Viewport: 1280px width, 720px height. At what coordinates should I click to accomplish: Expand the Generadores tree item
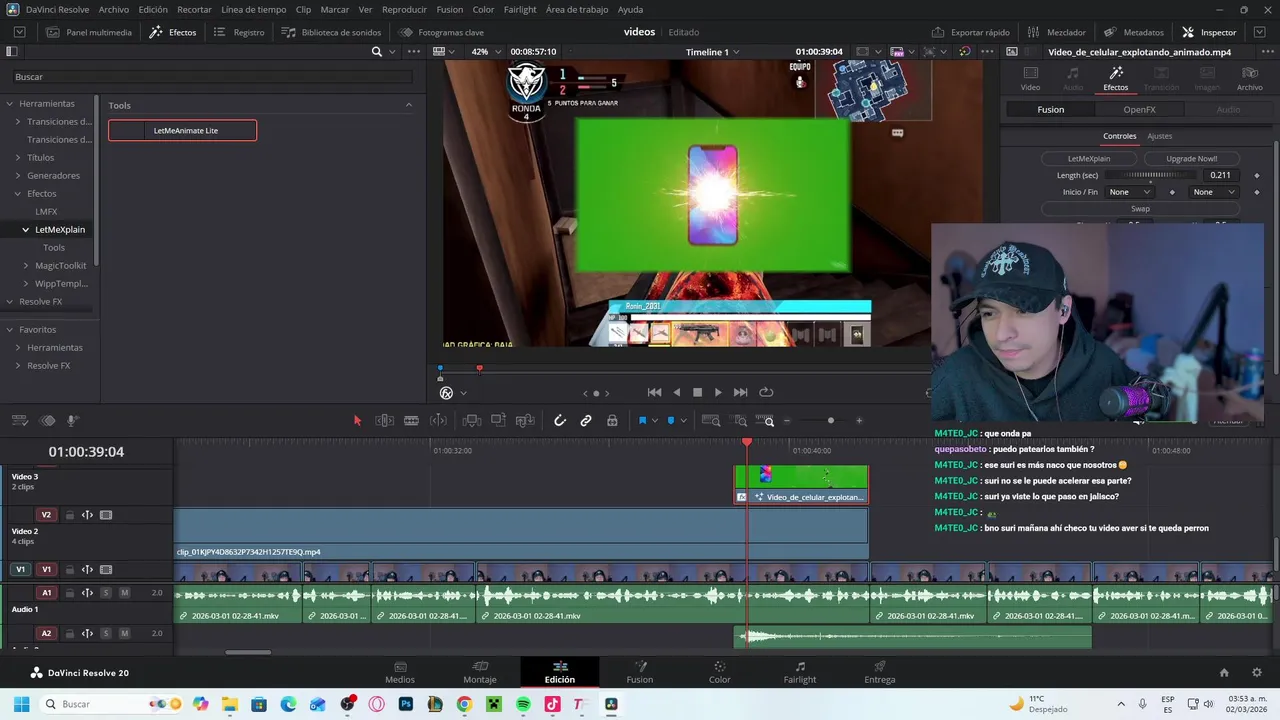coord(18,176)
